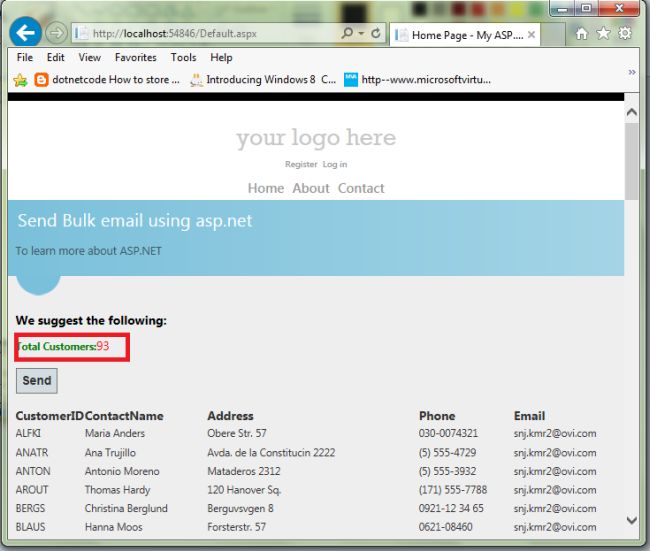Click Ana Trujillo contact name
Image resolution: width=650 pixels, height=551 pixels.
pos(110,452)
